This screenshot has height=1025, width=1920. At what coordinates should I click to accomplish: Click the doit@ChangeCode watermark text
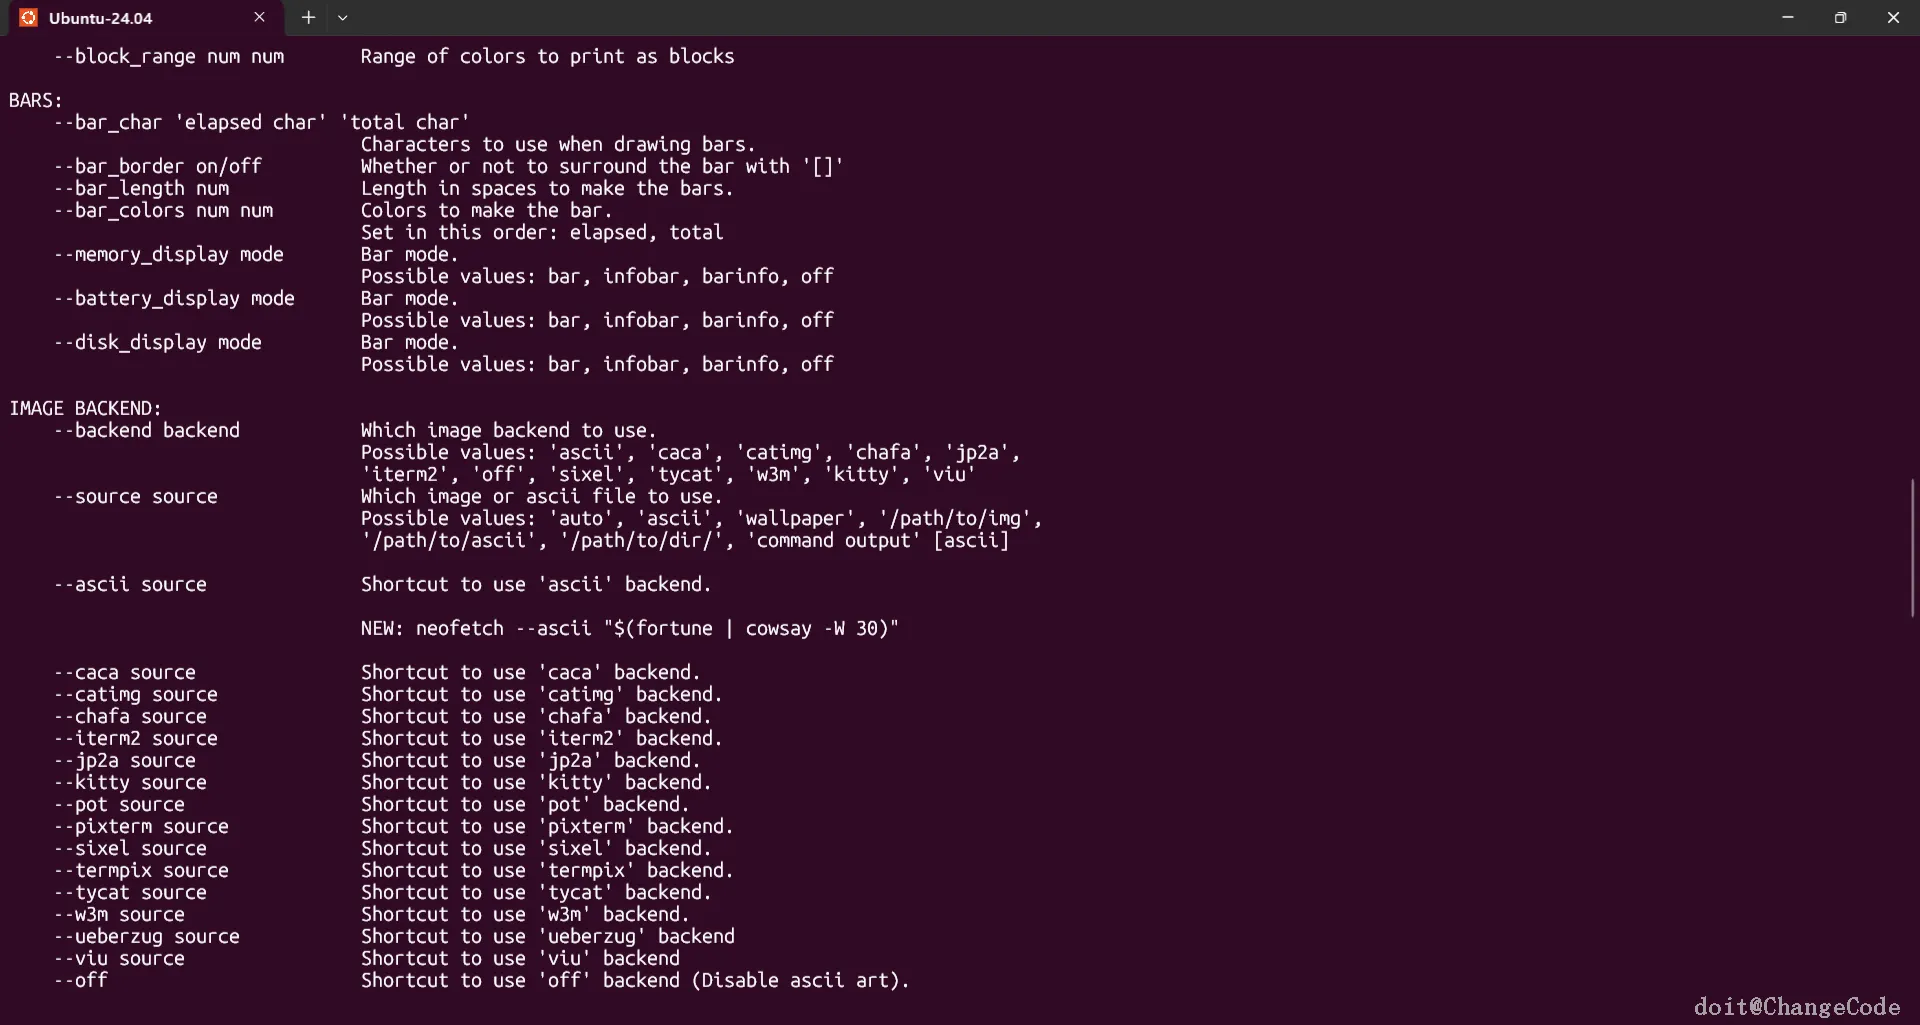[1796, 1006]
